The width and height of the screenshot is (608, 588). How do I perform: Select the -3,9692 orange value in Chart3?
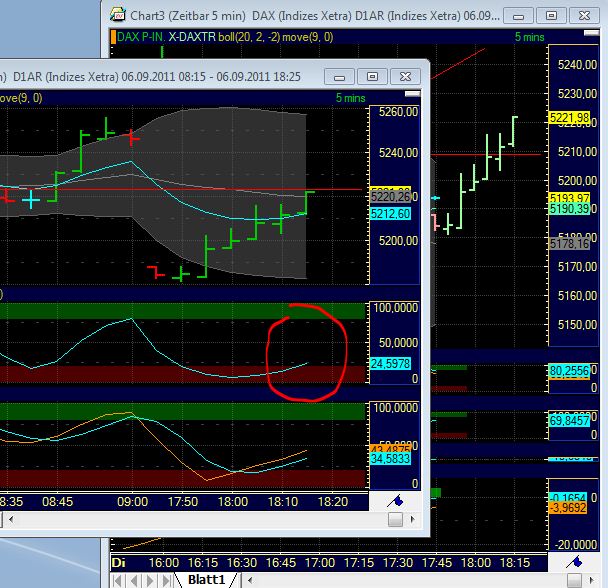568,508
